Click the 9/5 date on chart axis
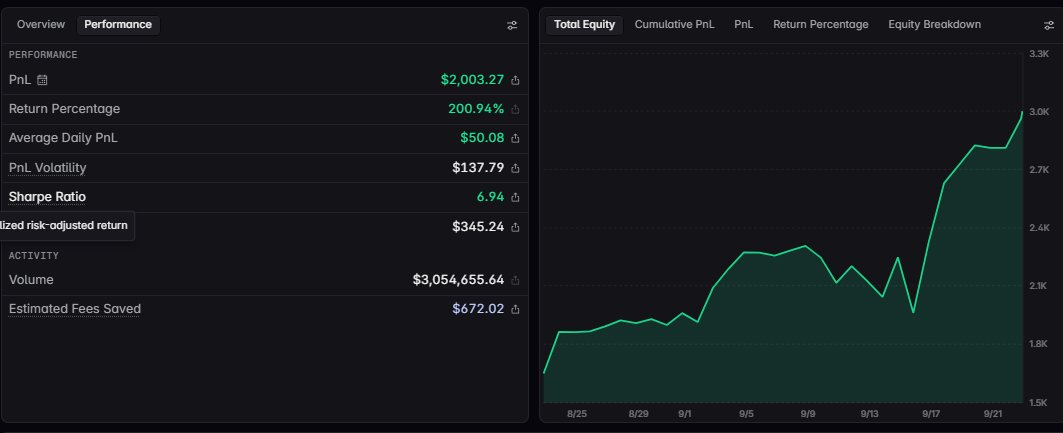Viewport: 1063px width, 433px height. 746,413
